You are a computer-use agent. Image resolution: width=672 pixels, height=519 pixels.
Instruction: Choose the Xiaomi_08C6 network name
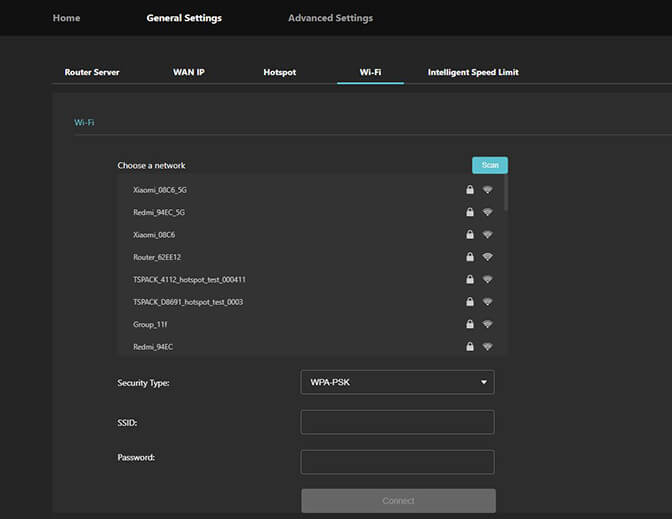click(x=154, y=235)
